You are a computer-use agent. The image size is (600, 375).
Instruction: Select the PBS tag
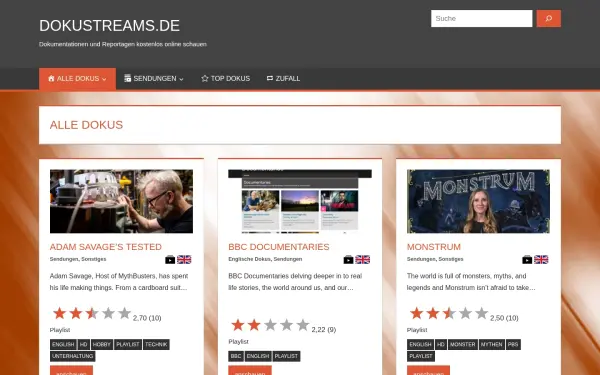[513, 344]
